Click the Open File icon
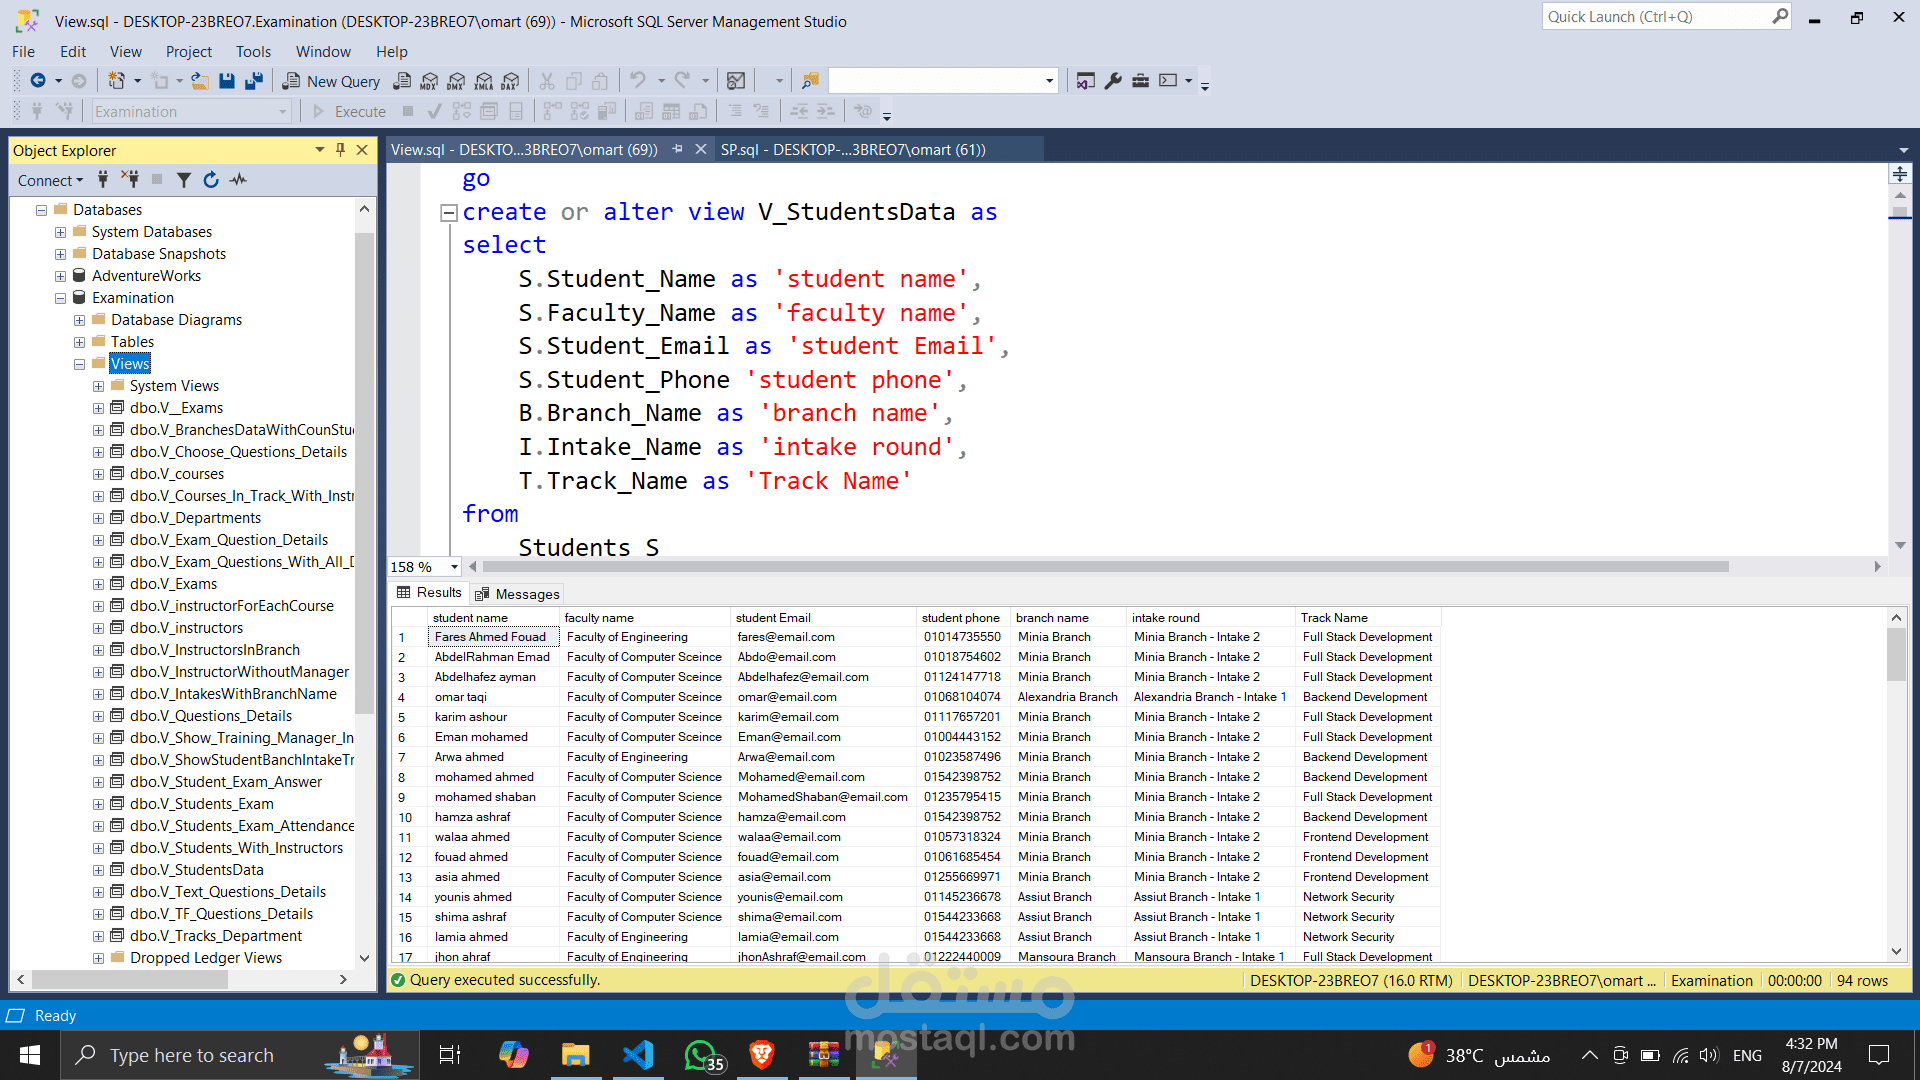This screenshot has height=1080, width=1920. click(200, 81)
